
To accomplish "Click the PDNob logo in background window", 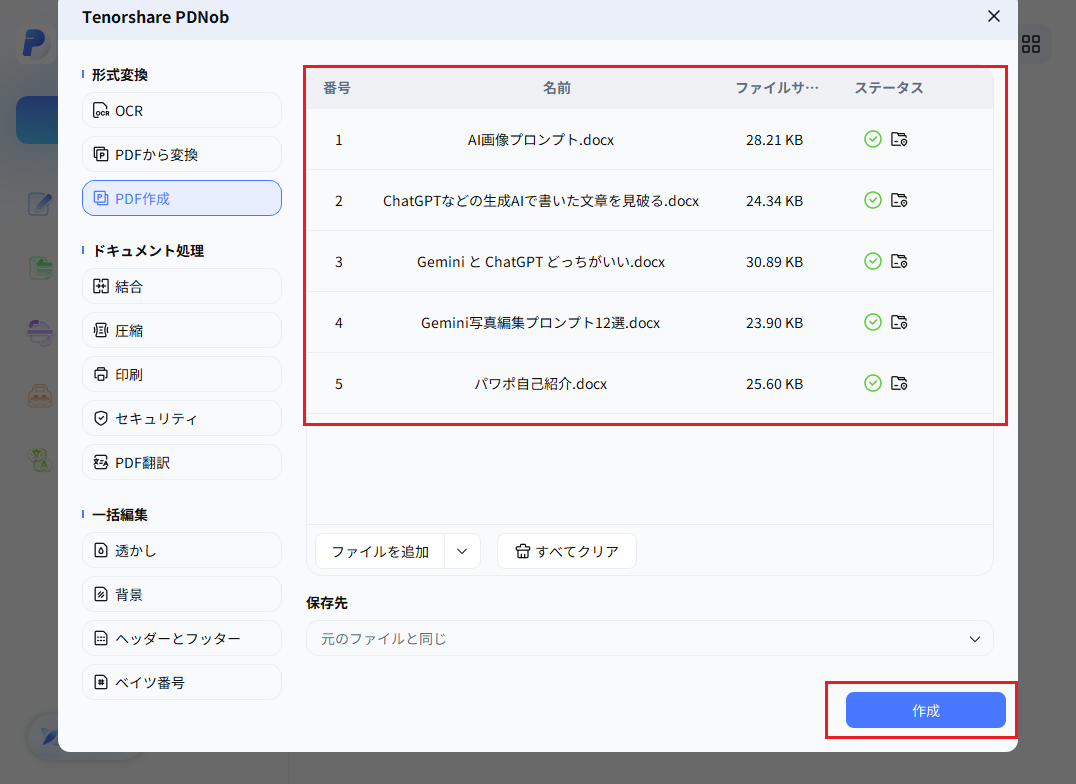I will click(x=34, y=44).
